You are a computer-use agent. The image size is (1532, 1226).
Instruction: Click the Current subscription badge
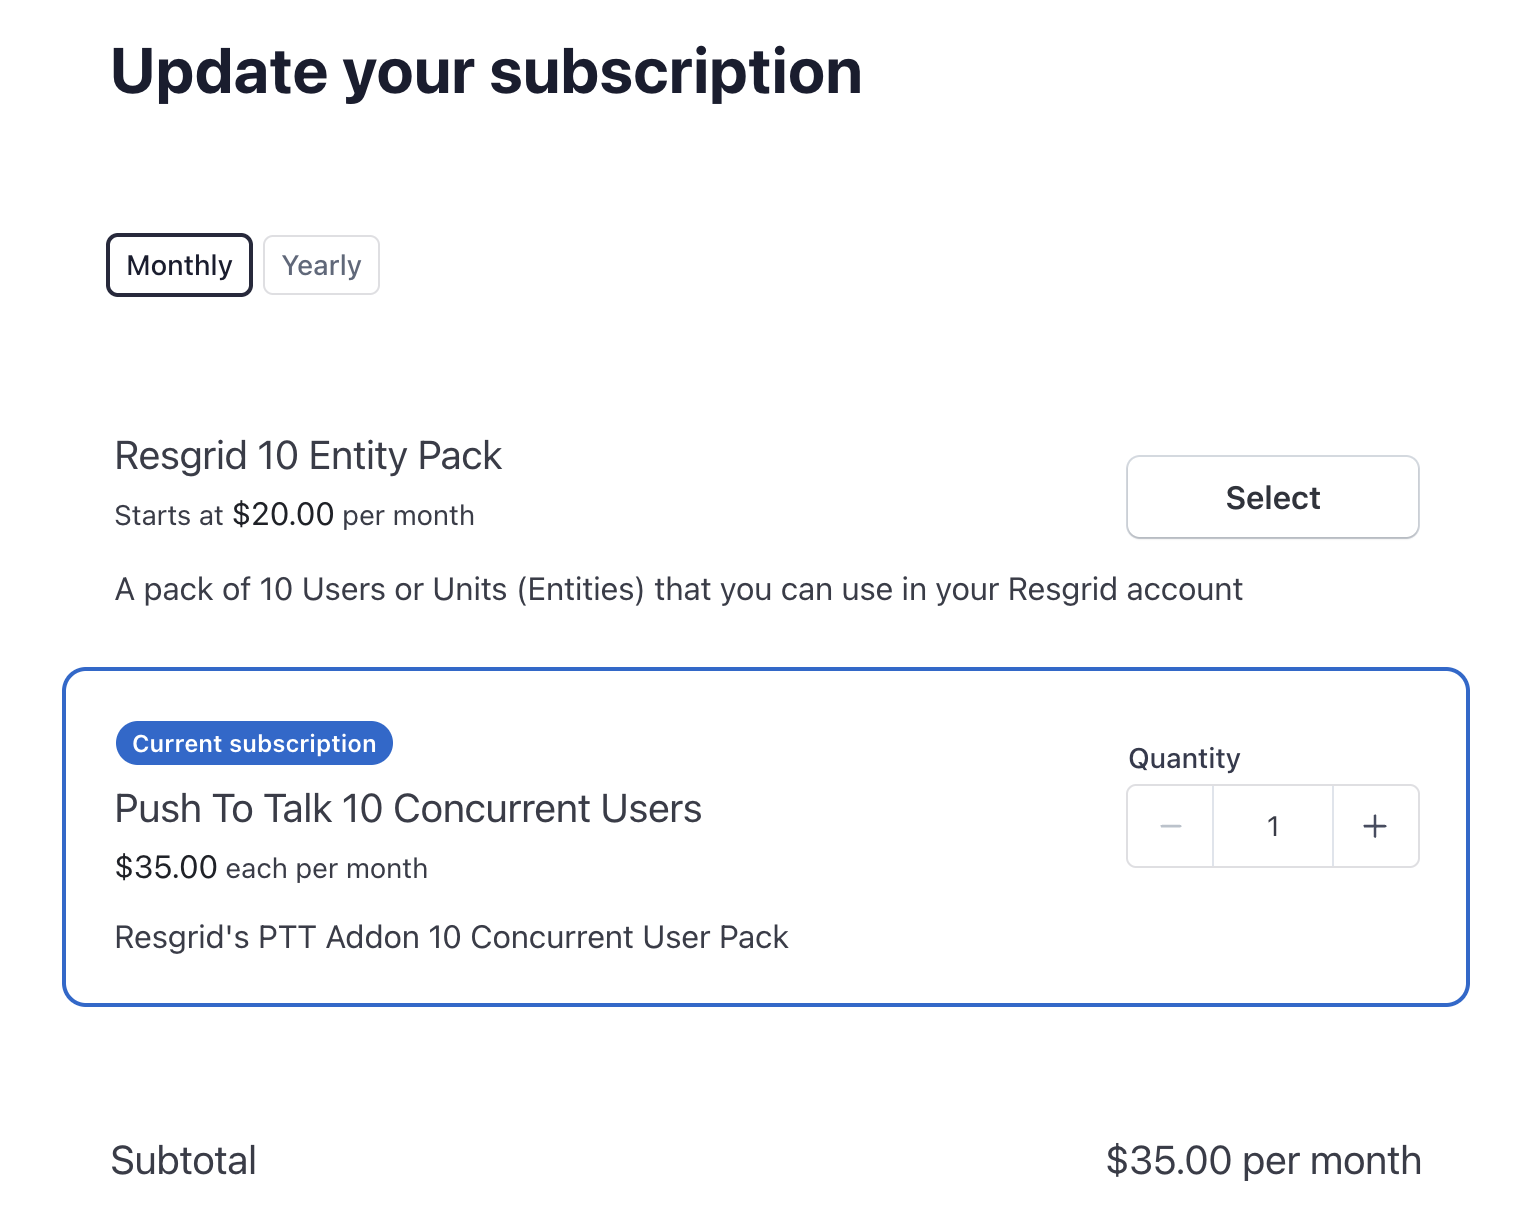(x=254, y=743)
